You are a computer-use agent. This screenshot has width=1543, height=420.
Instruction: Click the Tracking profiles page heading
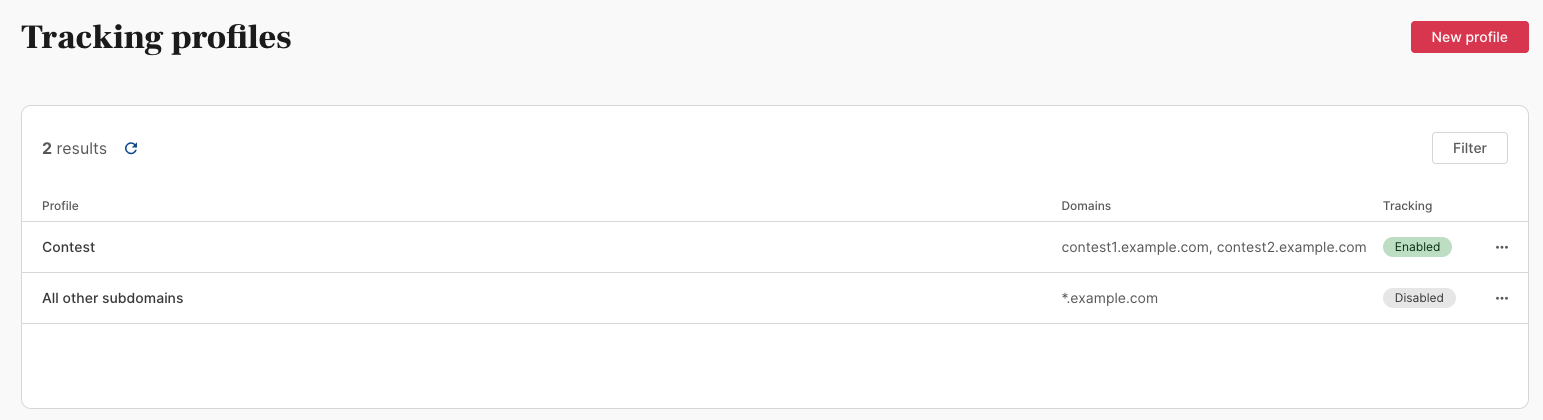coord(156,38)
